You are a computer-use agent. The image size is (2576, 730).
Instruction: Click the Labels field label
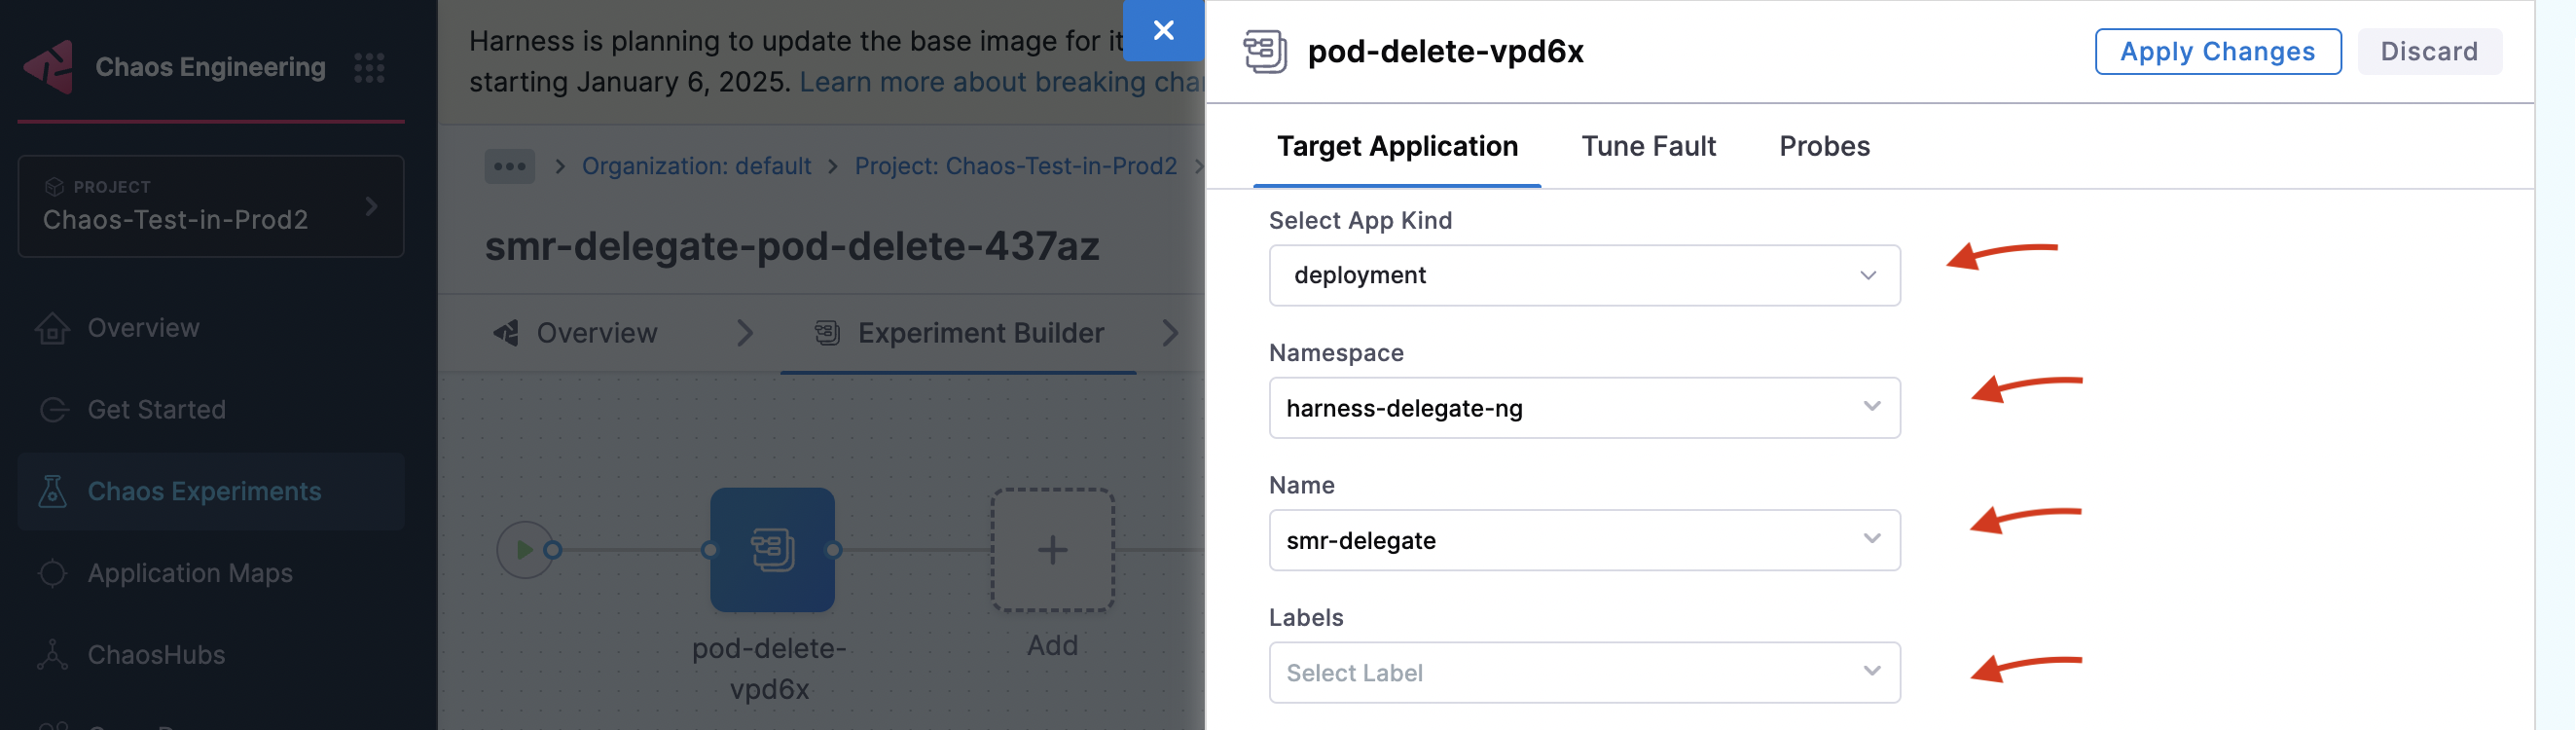pyautogui.click(x=1306, y=618)
